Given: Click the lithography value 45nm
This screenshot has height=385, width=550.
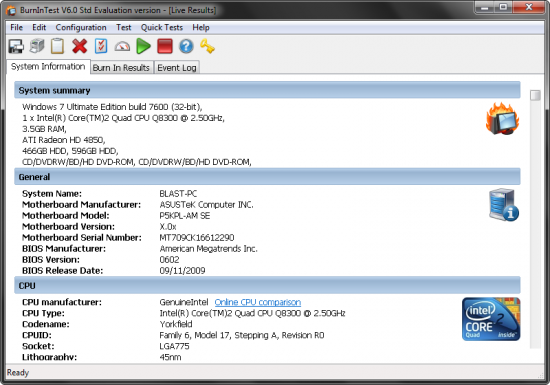Looking at the screenshot, I should 170,357.
